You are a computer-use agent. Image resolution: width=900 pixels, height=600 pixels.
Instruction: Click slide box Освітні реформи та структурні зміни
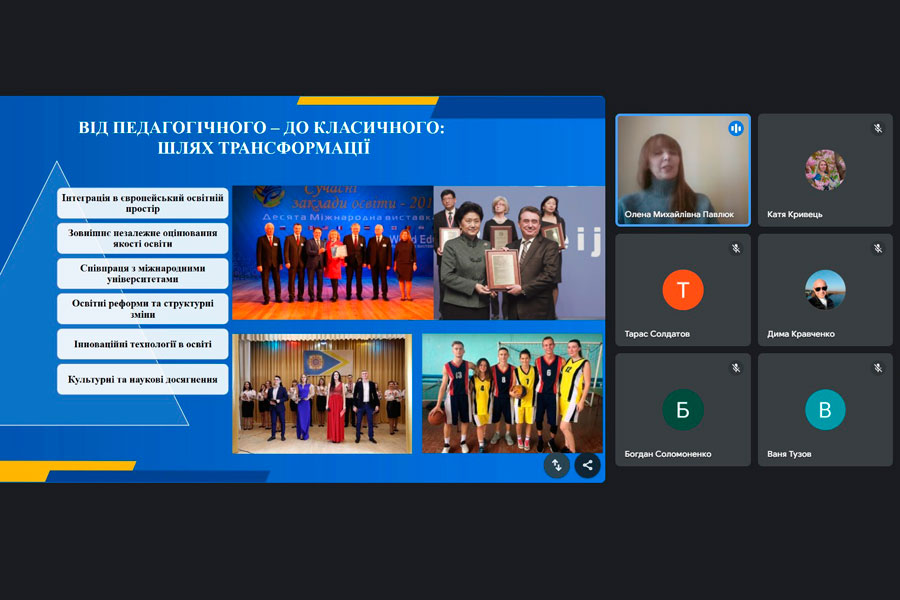[142, 308]
